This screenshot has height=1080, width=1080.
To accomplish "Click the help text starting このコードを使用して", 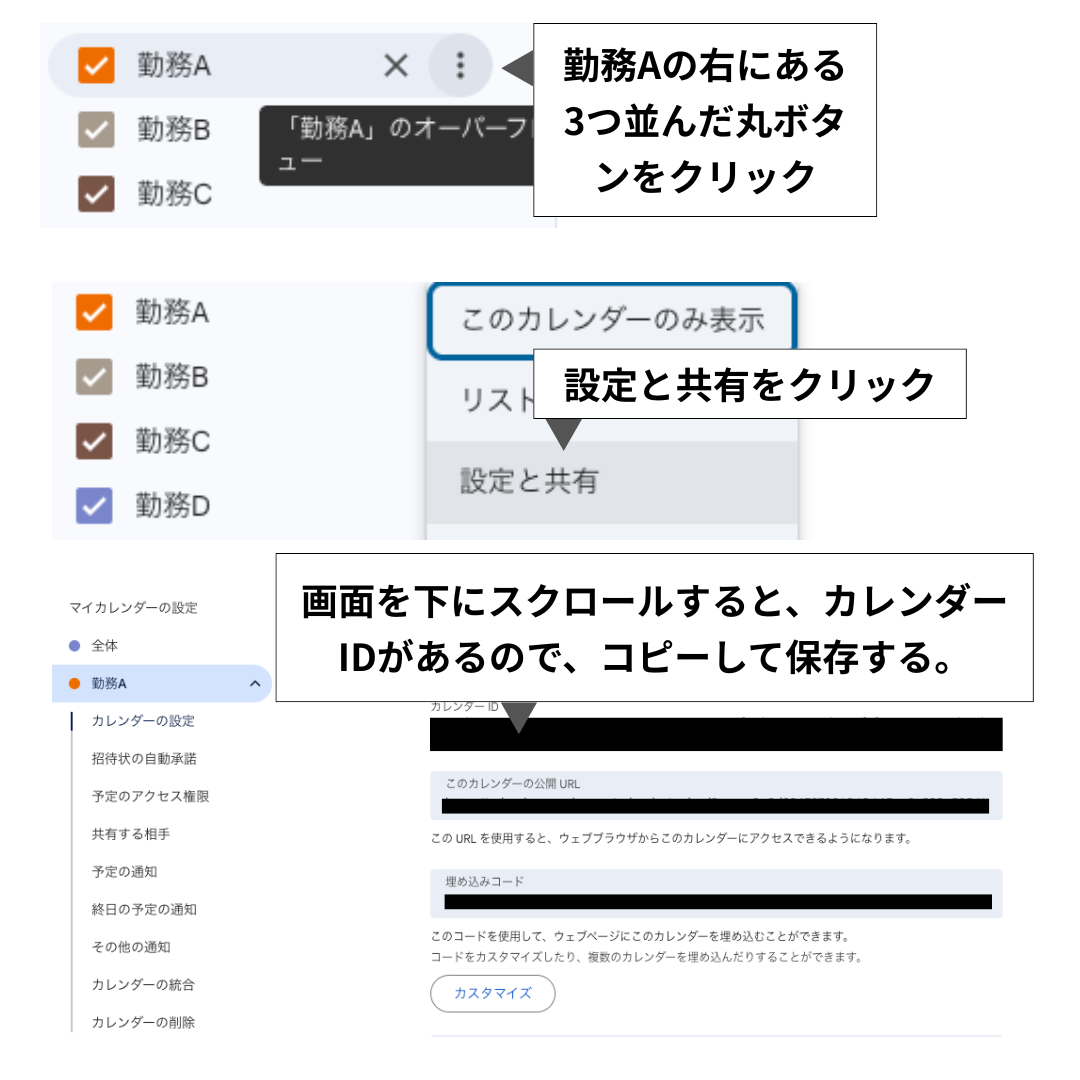I will [641, 936].
